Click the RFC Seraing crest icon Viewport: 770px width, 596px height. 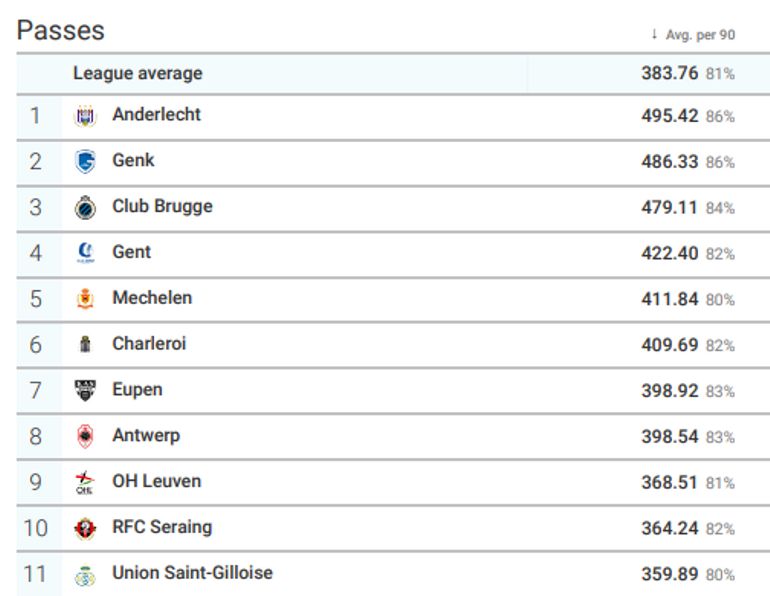85,528
